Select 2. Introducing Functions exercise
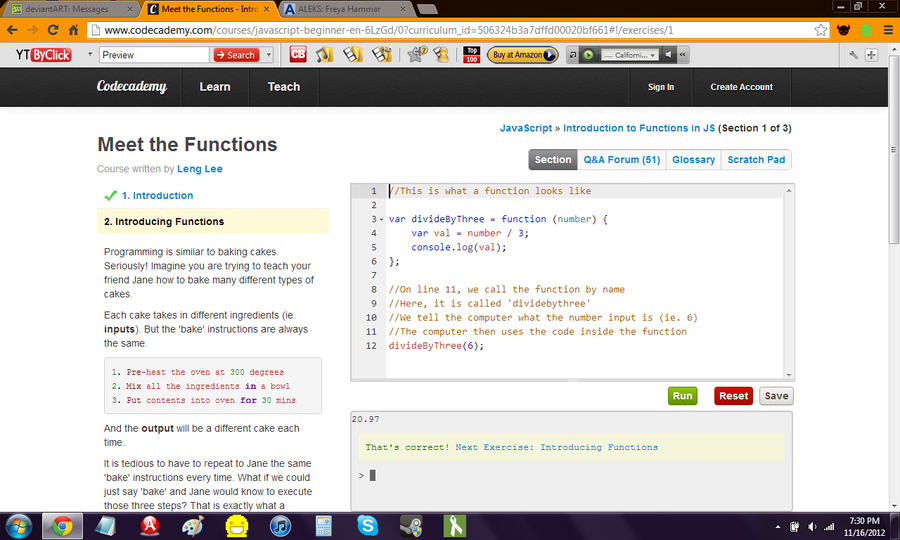900x540 pixels. tap(213, 222)
